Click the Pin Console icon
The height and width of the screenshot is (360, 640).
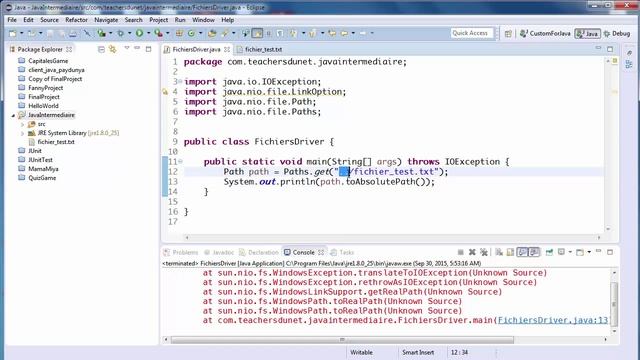pyautogui.click(x=549, y=252)
